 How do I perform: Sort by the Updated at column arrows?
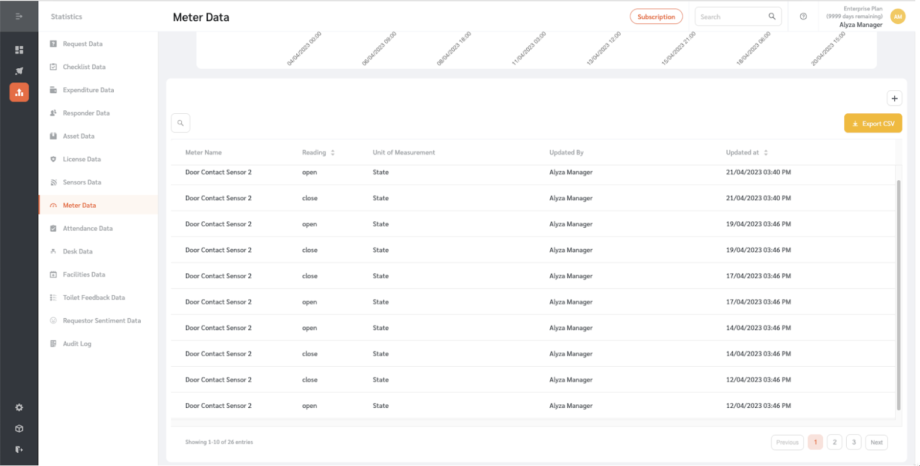point(766,153)
